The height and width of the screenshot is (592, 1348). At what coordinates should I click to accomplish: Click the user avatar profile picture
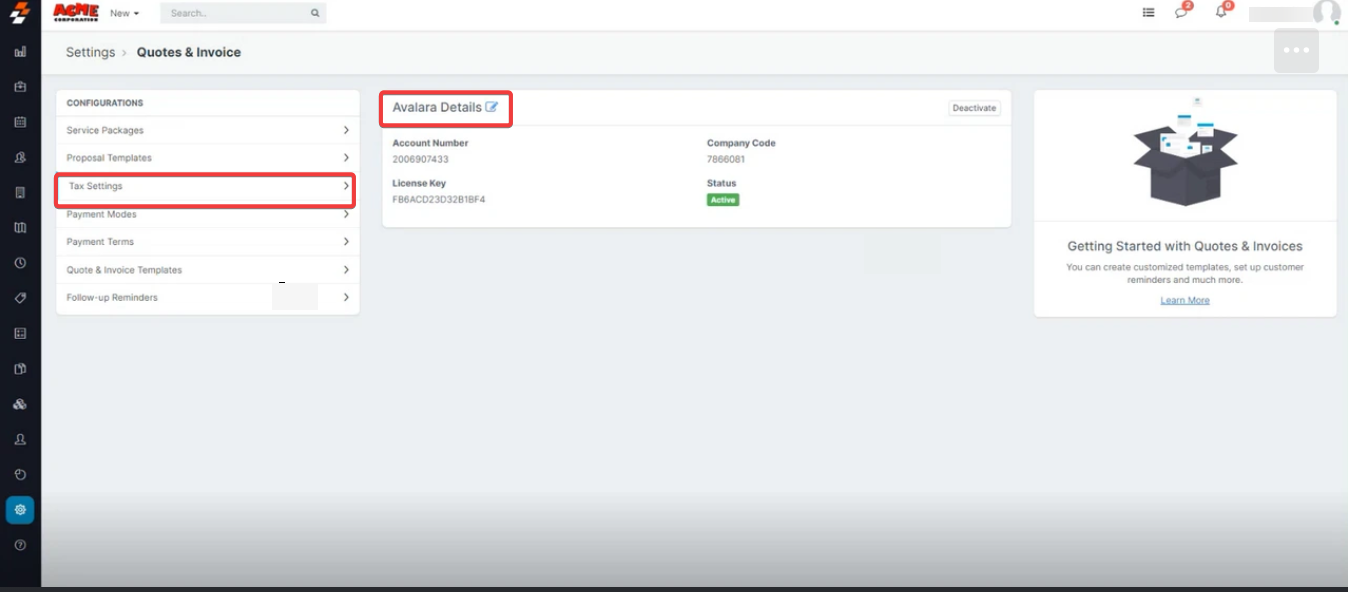1326,12
